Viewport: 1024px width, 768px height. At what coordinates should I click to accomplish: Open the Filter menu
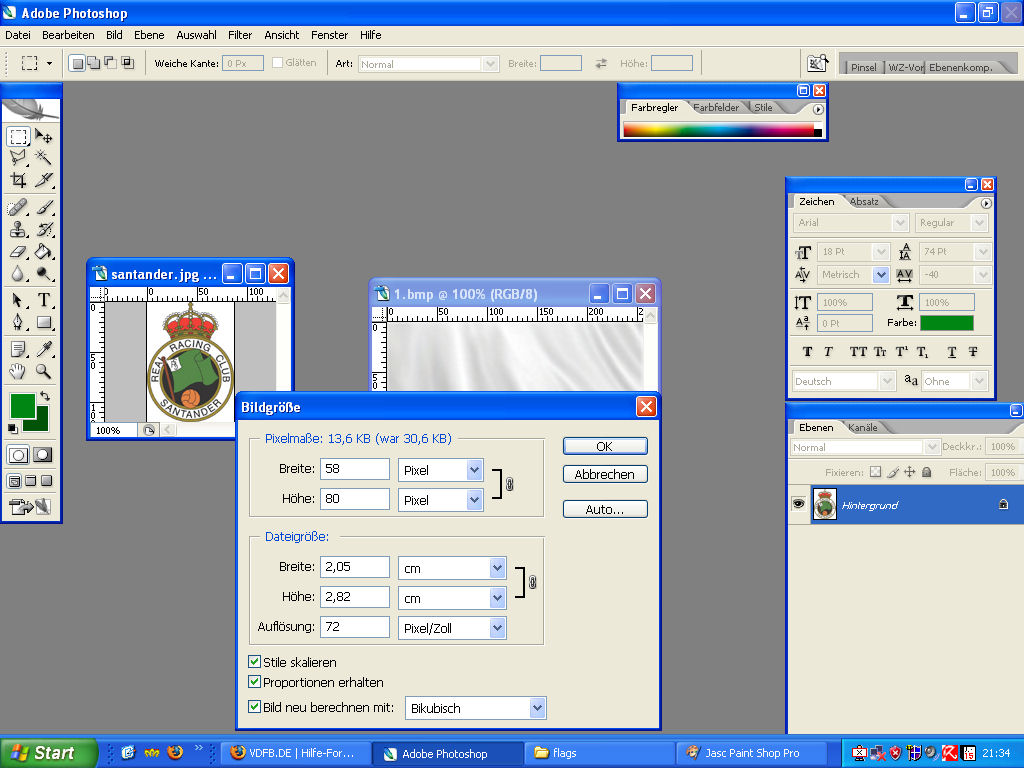pyautogui.click(x=240, y=35)
